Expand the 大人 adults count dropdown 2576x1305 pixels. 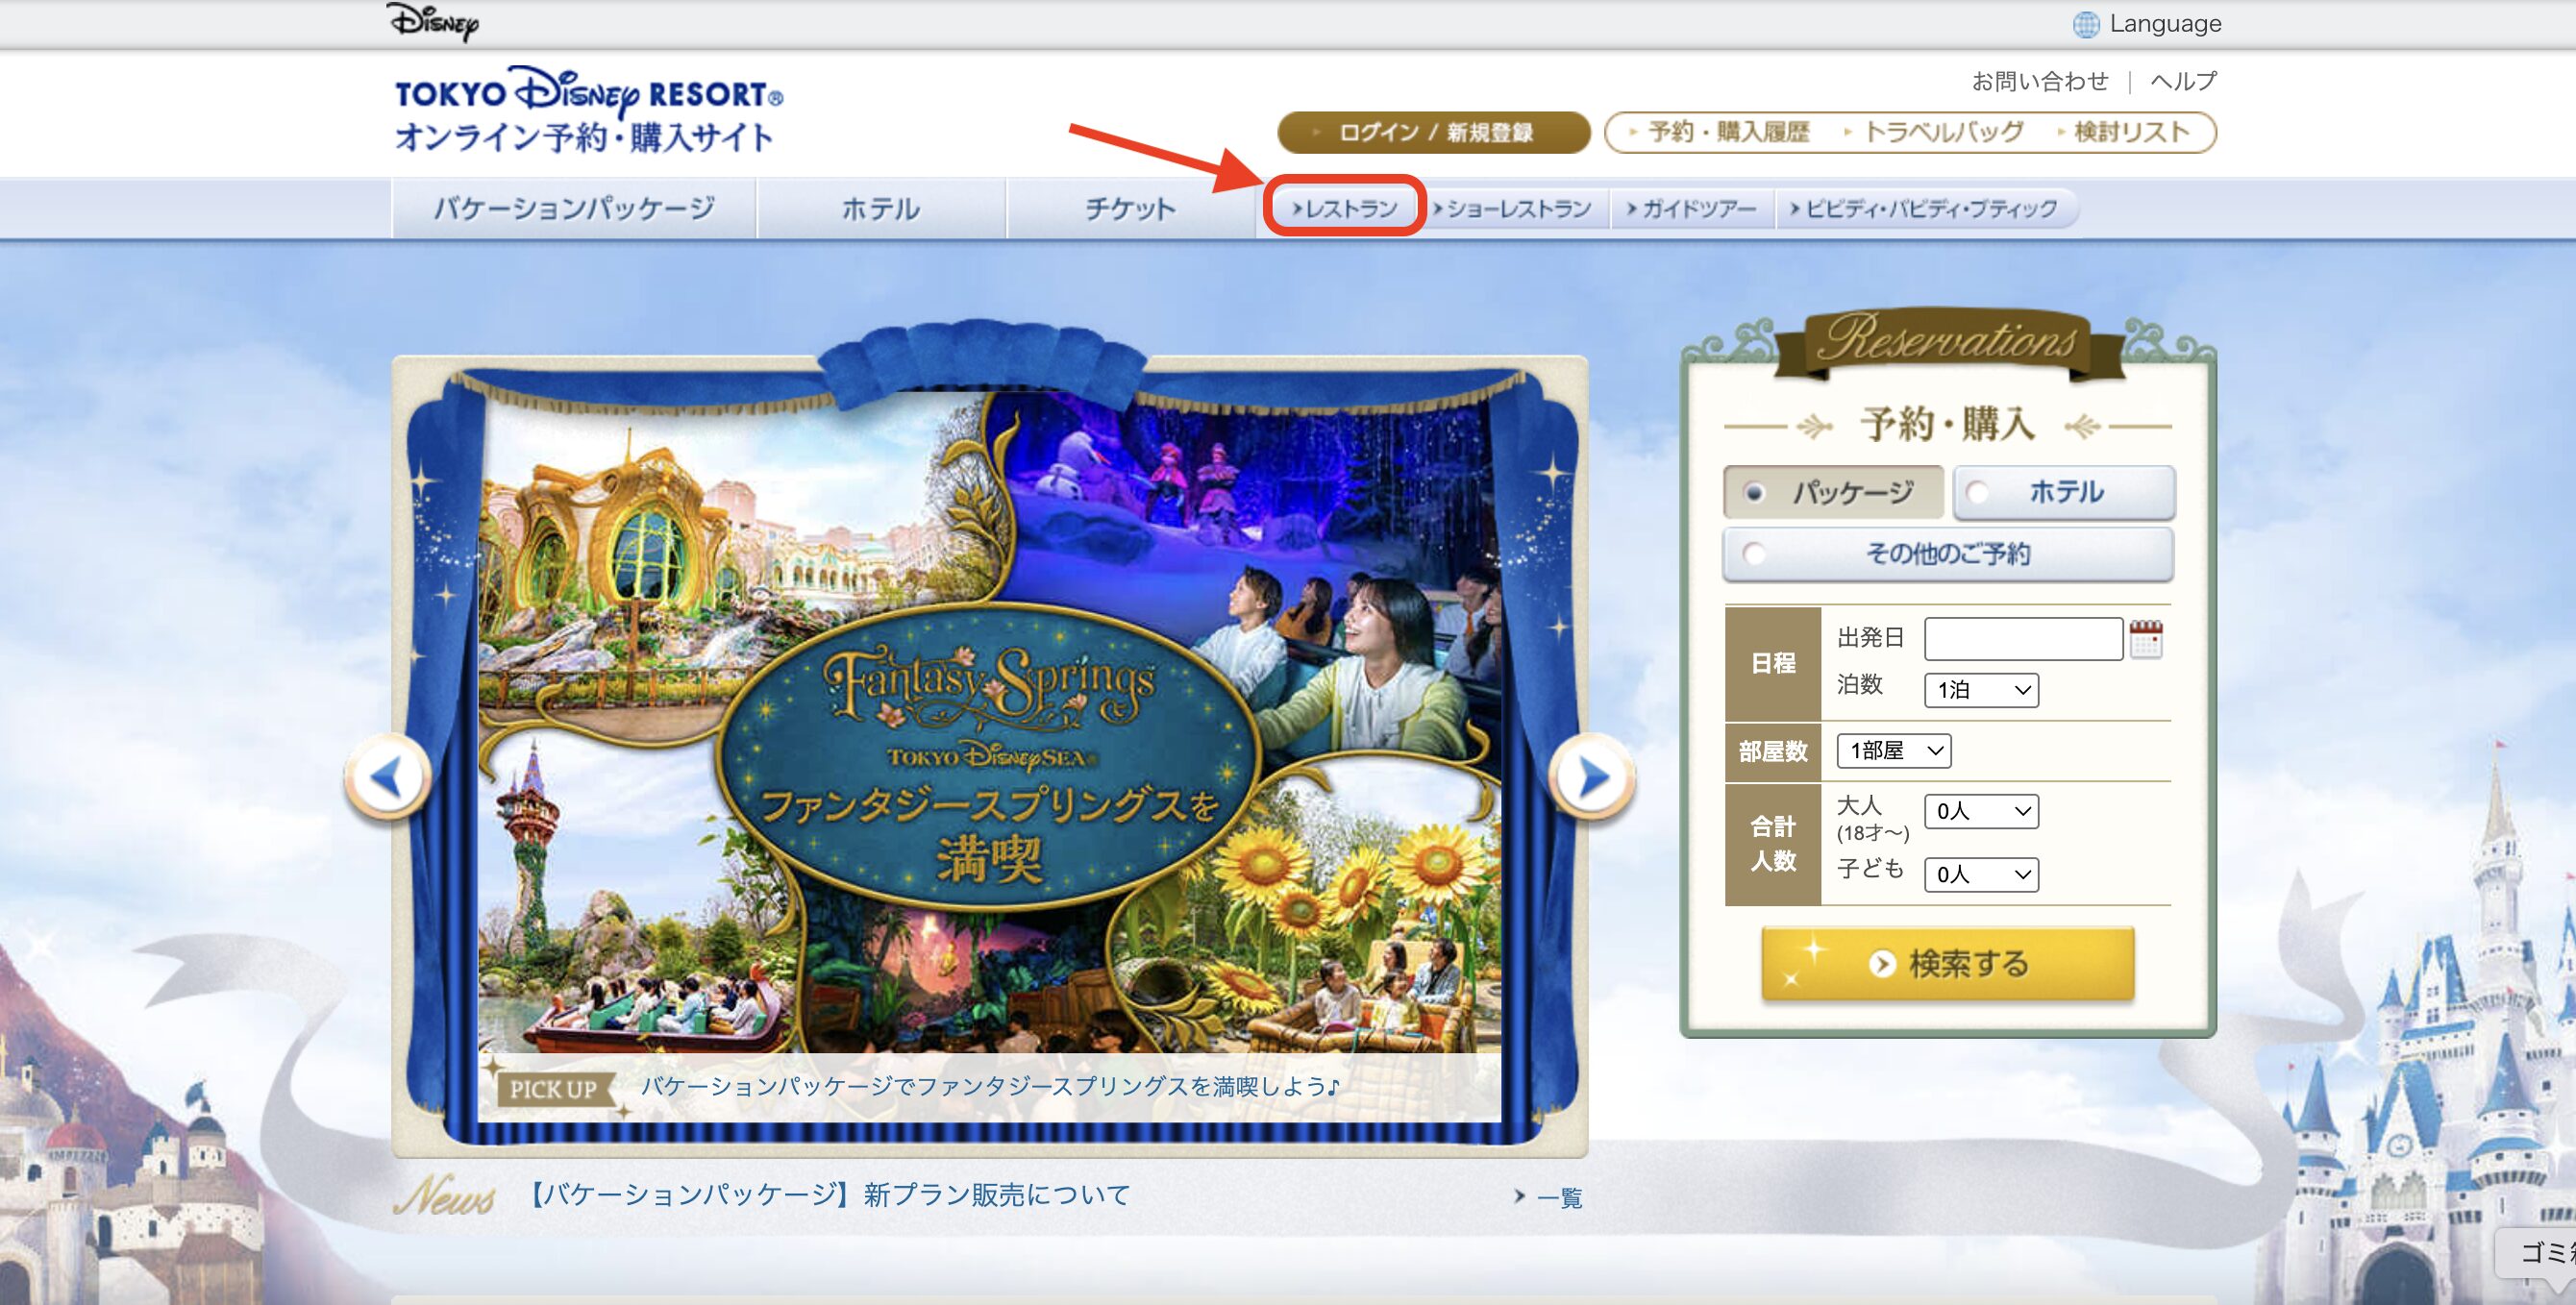[1981, 811]
